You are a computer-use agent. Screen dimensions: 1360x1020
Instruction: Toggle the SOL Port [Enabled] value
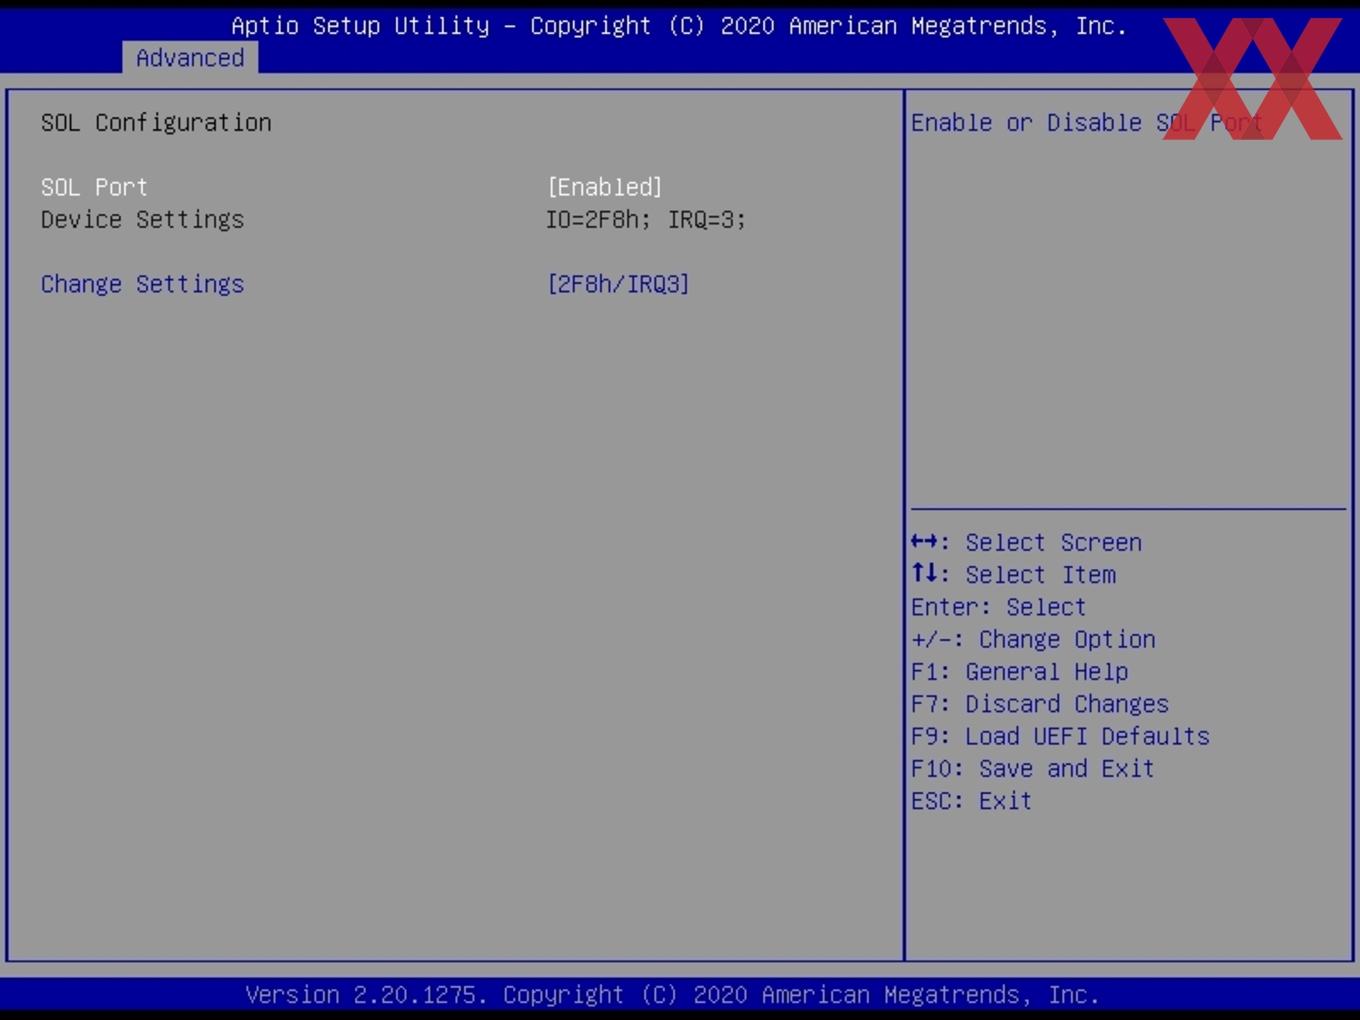[604, 187]
